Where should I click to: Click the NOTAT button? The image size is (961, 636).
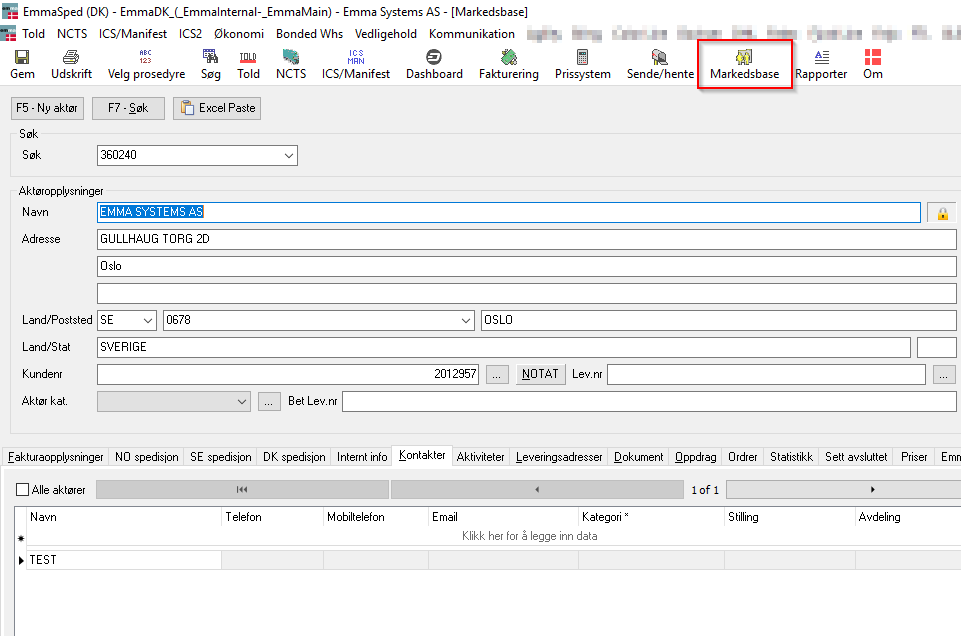click(x=539, y=374)
